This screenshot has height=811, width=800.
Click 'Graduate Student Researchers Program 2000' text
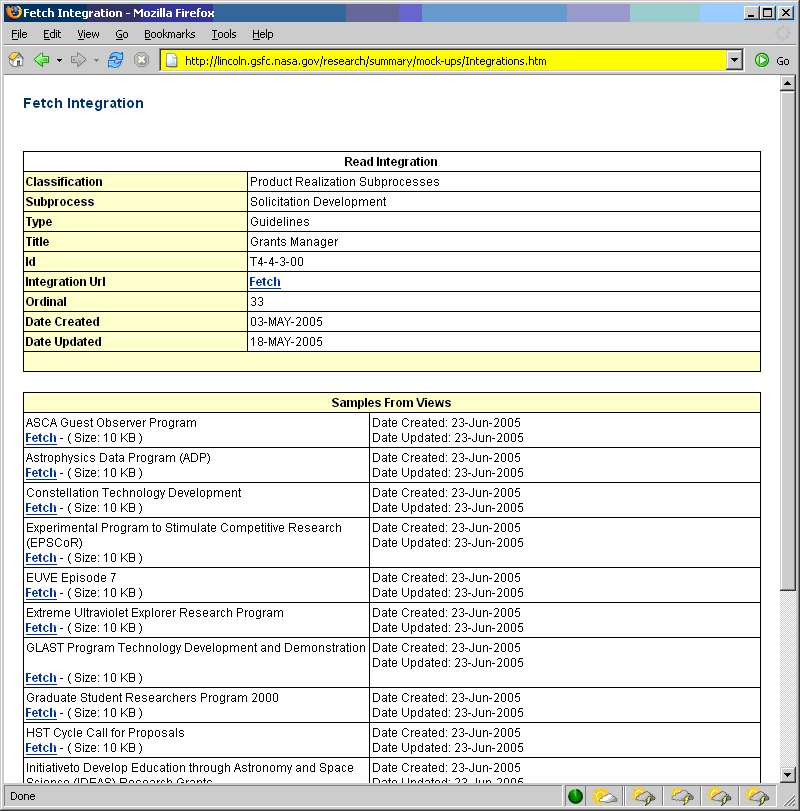(x=153, y=698)
